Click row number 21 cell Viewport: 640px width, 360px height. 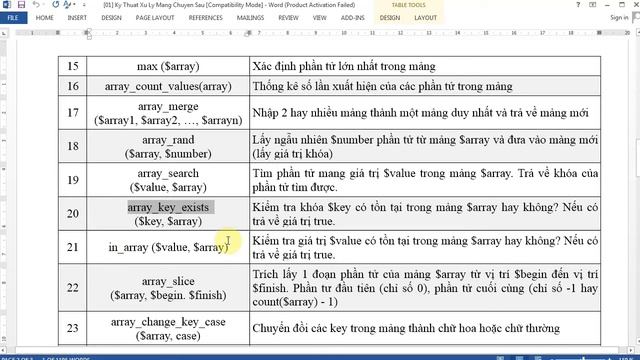[73, 247]
